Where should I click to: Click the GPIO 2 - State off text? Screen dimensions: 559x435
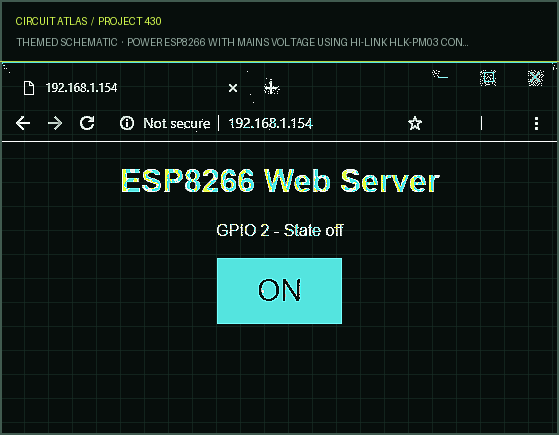280,230
